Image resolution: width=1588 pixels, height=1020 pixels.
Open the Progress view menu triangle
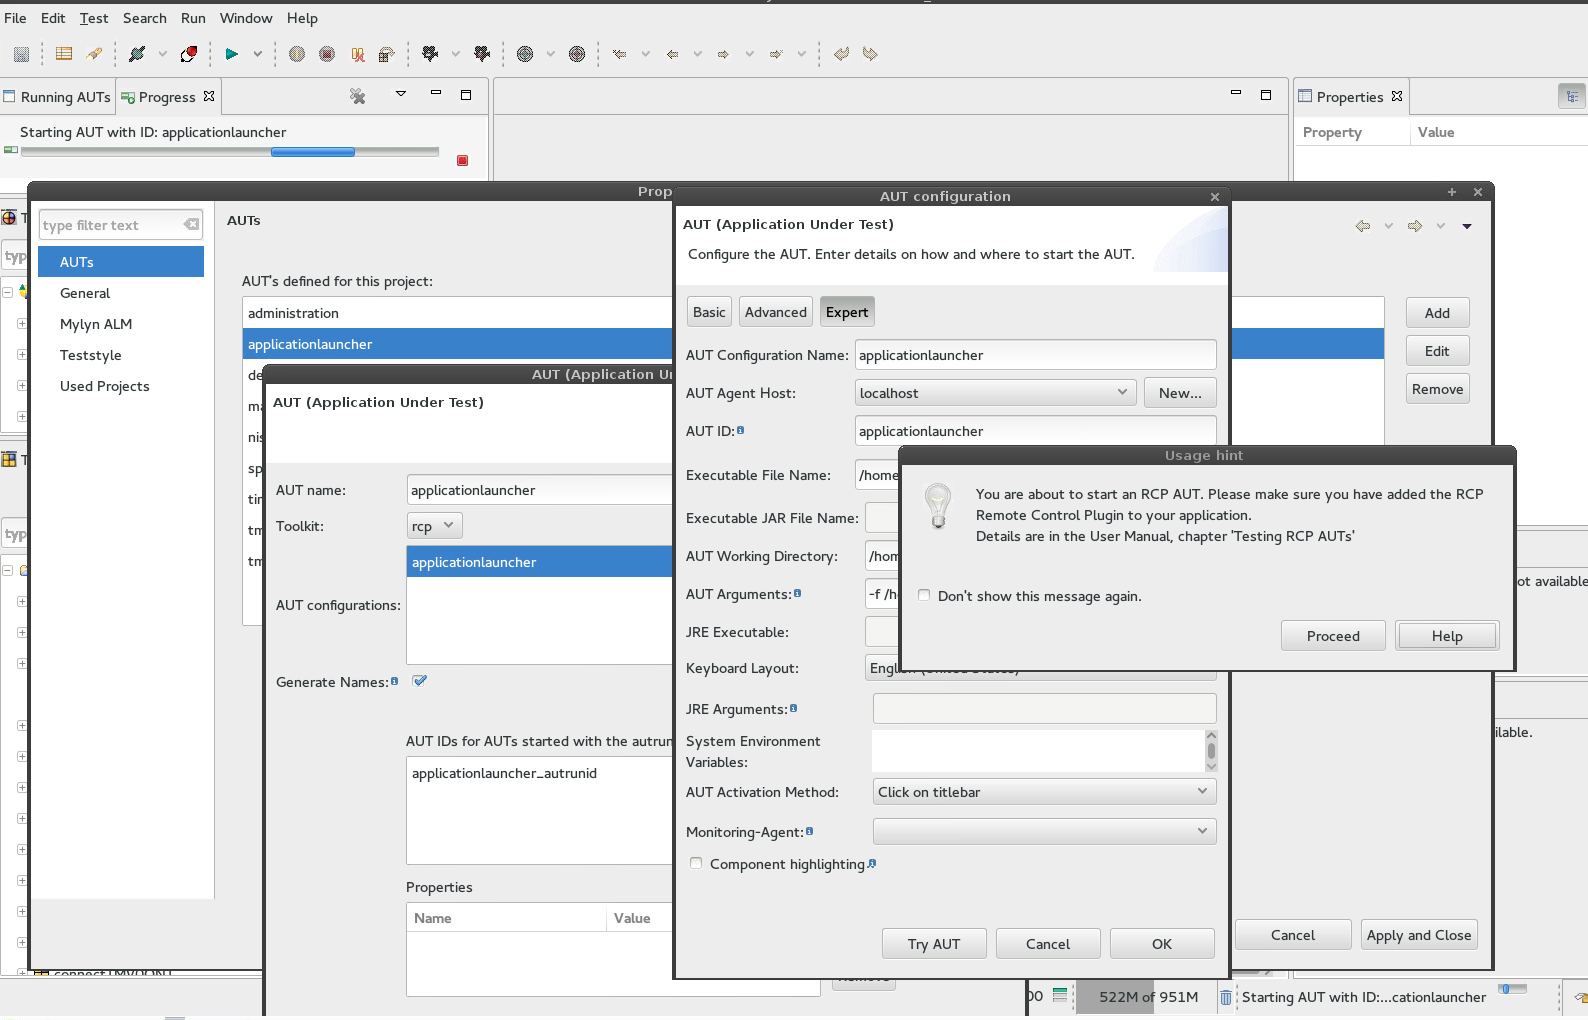(x=401, y=94)
